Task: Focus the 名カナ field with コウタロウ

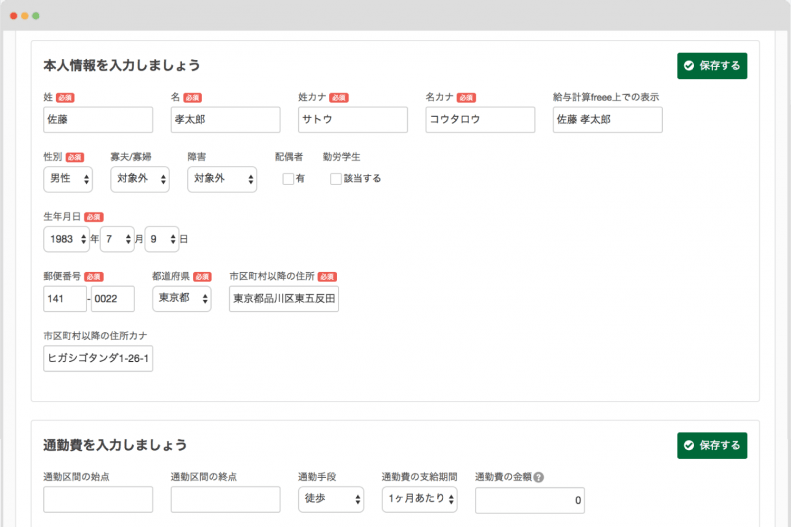Action: point(480,120)
